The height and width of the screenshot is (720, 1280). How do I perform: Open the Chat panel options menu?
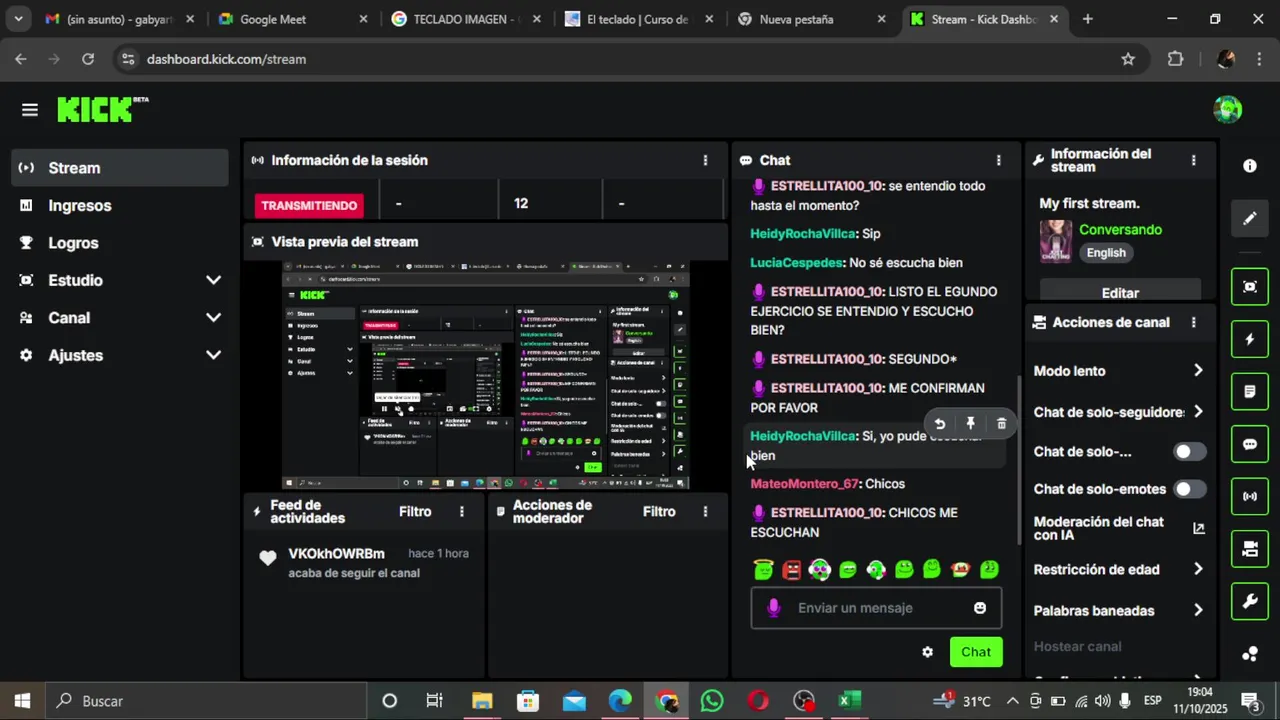(998, 160)
